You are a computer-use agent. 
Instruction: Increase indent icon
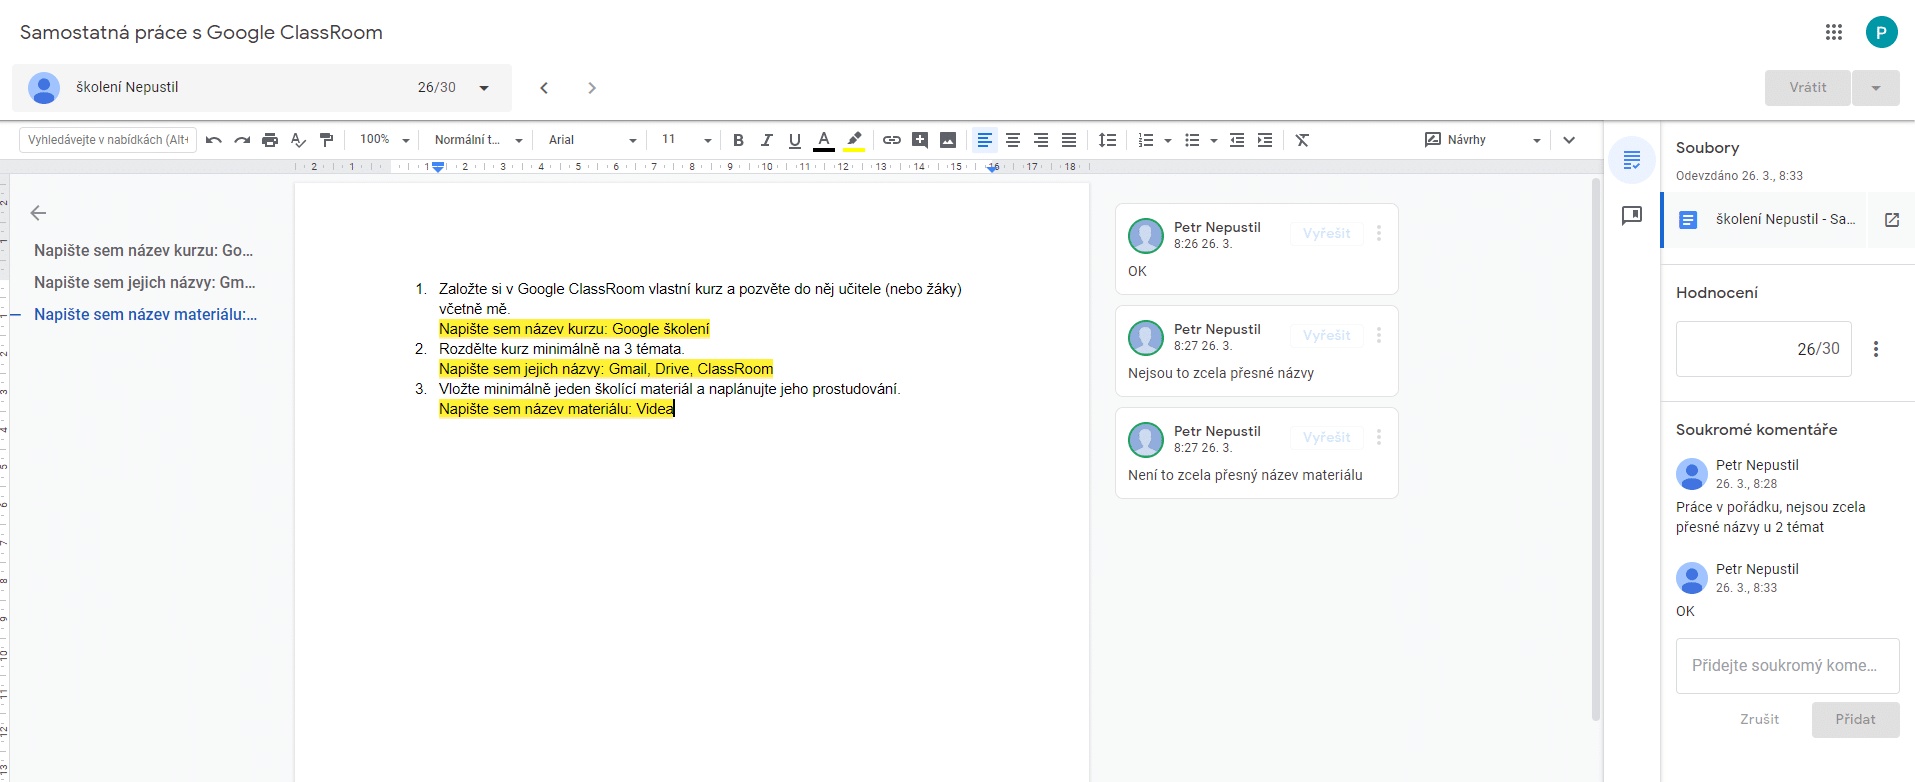(x=1265, y=140)
